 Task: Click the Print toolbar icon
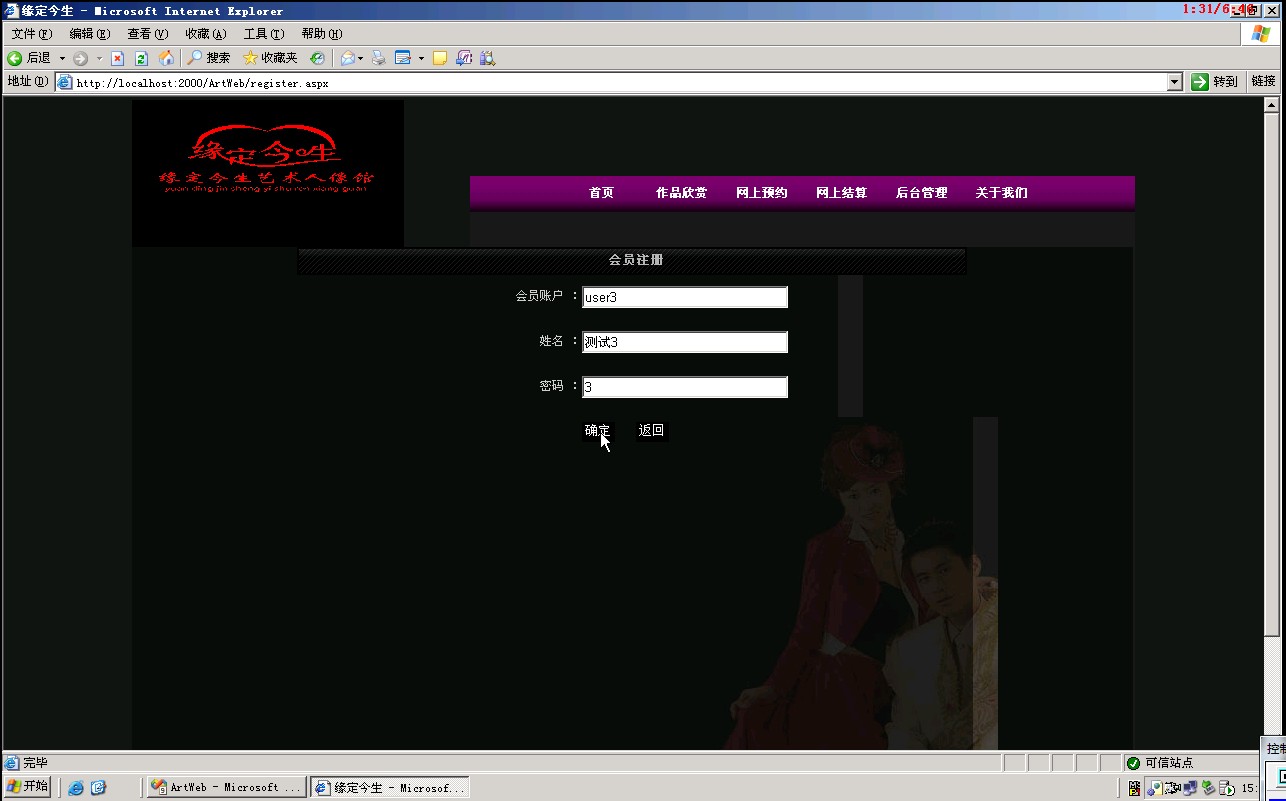(378, 58)
